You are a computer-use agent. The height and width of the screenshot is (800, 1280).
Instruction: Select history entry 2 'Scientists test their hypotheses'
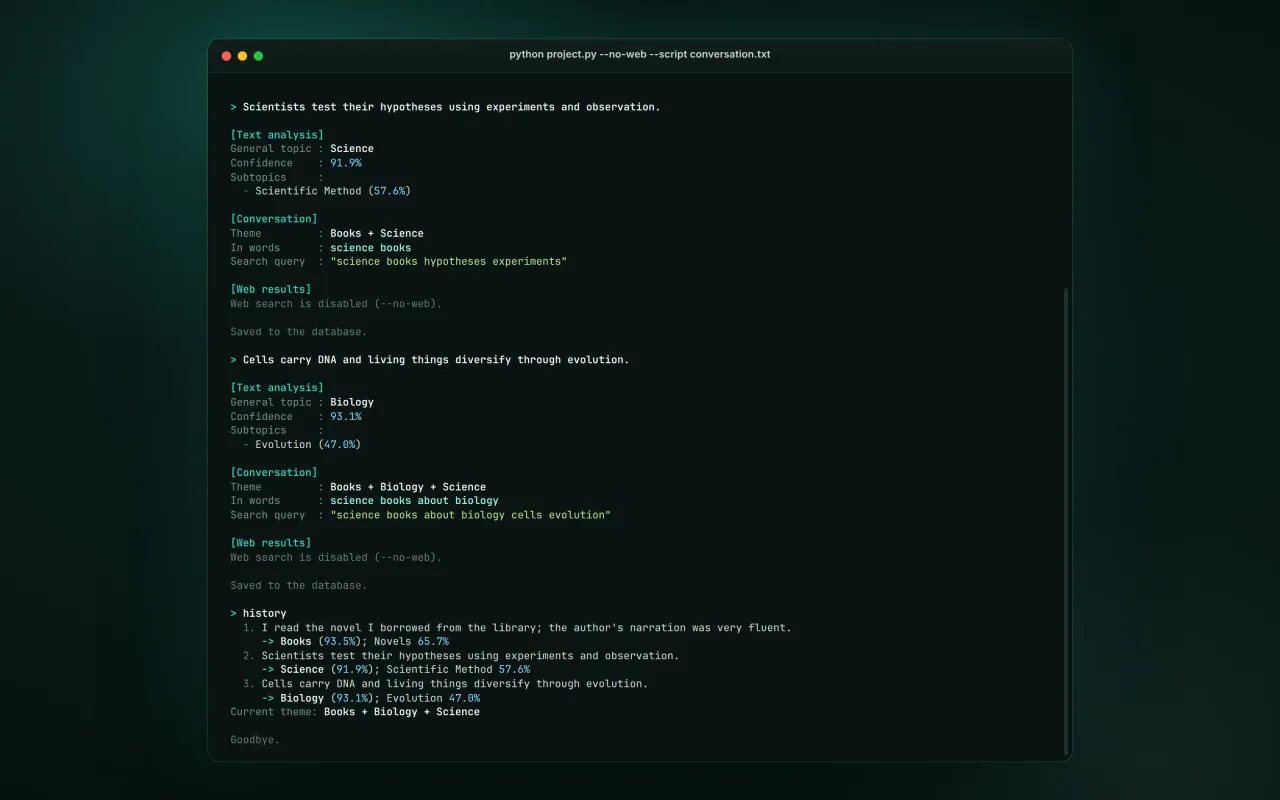coord(461,656)
